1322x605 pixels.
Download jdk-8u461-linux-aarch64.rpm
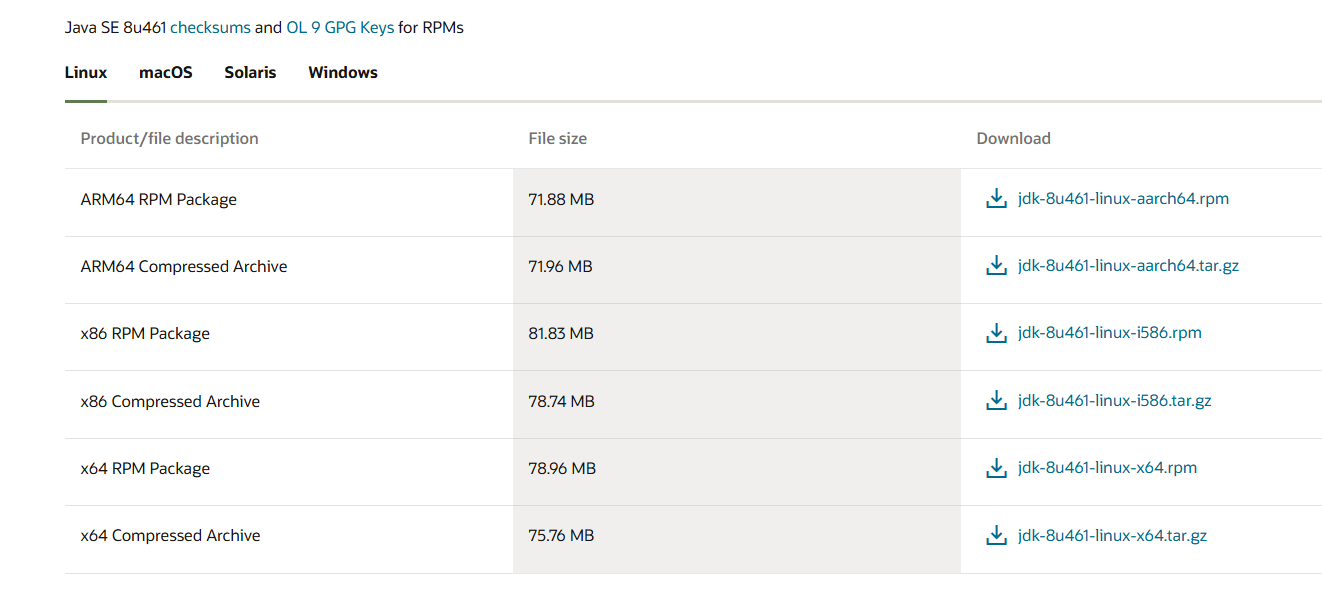[x=1123, y=198]
